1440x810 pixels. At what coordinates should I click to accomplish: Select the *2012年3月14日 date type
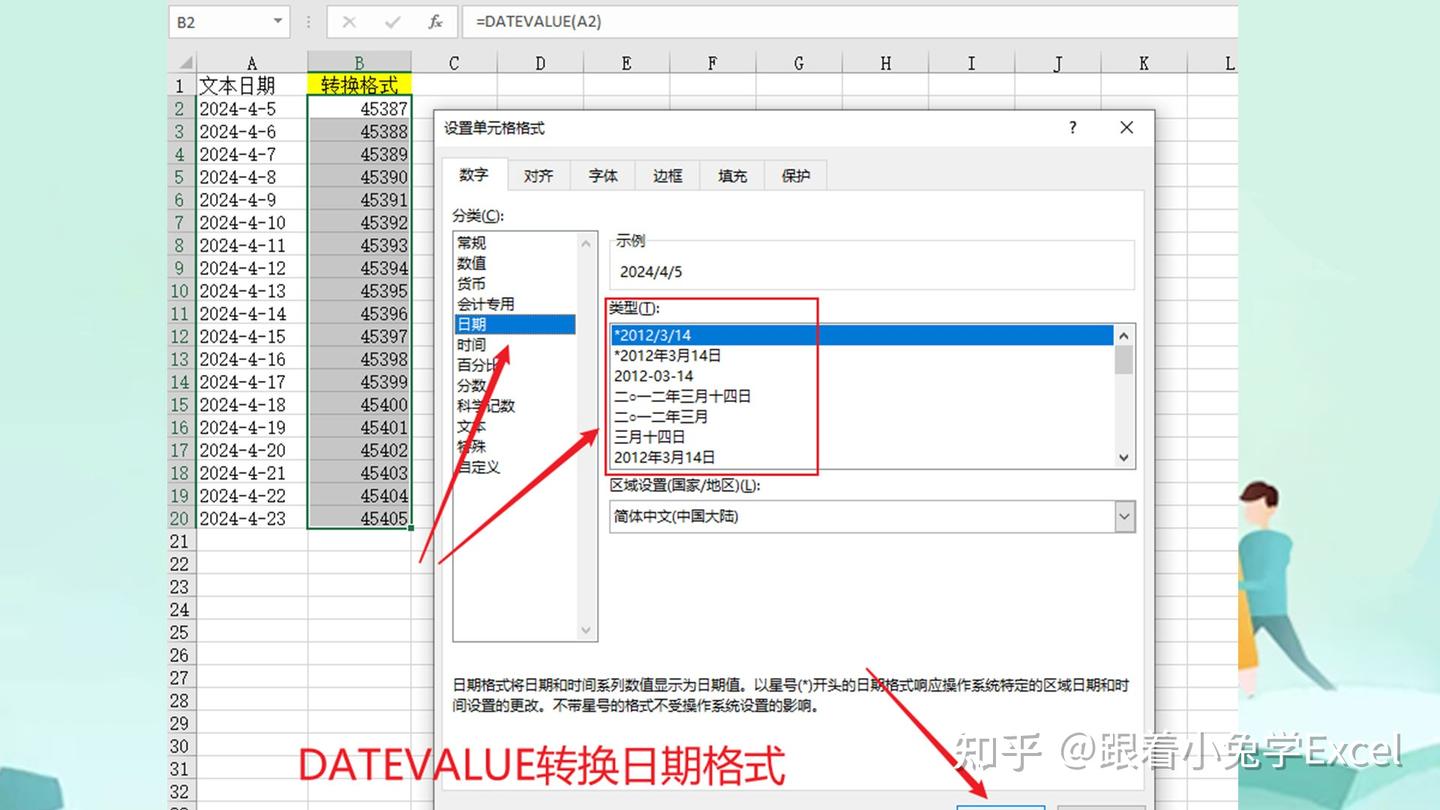[x=667, y=356]
